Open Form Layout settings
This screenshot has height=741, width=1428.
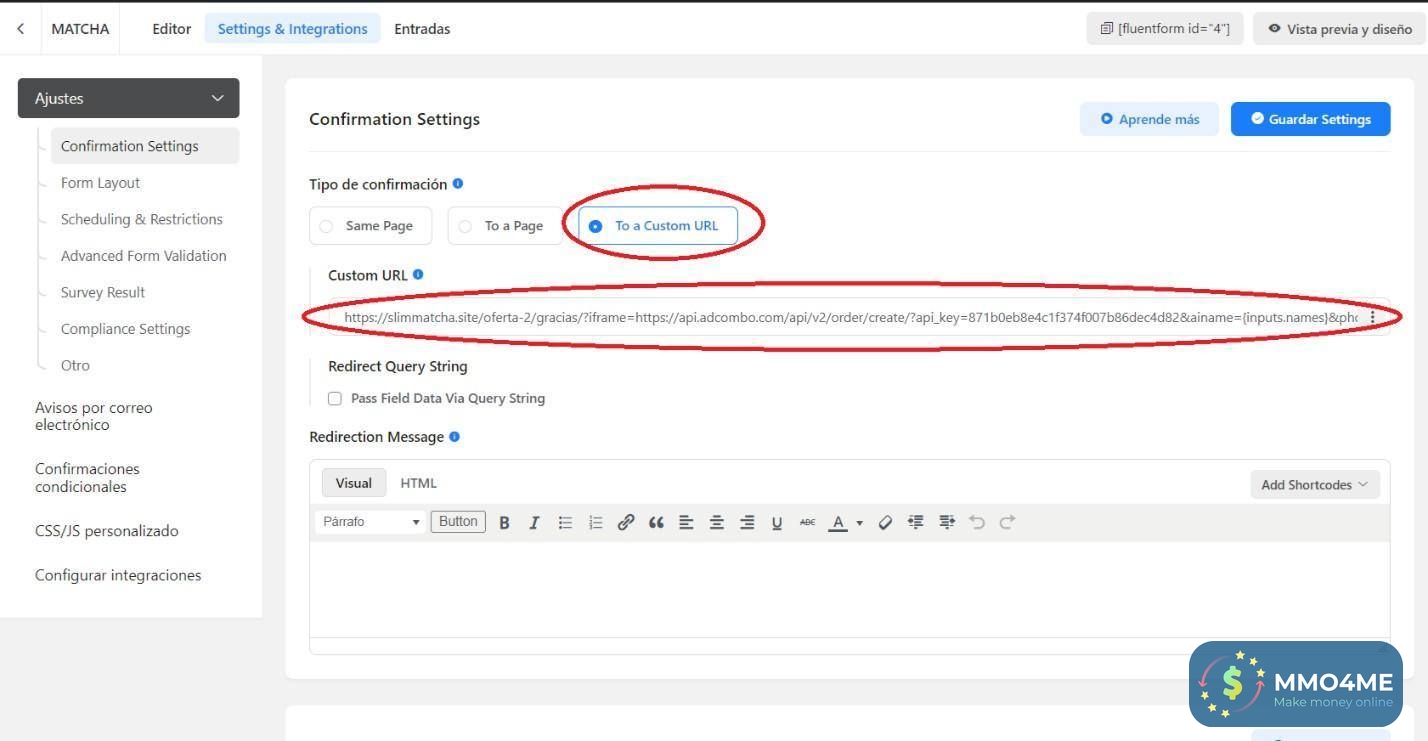click(100, 183)
